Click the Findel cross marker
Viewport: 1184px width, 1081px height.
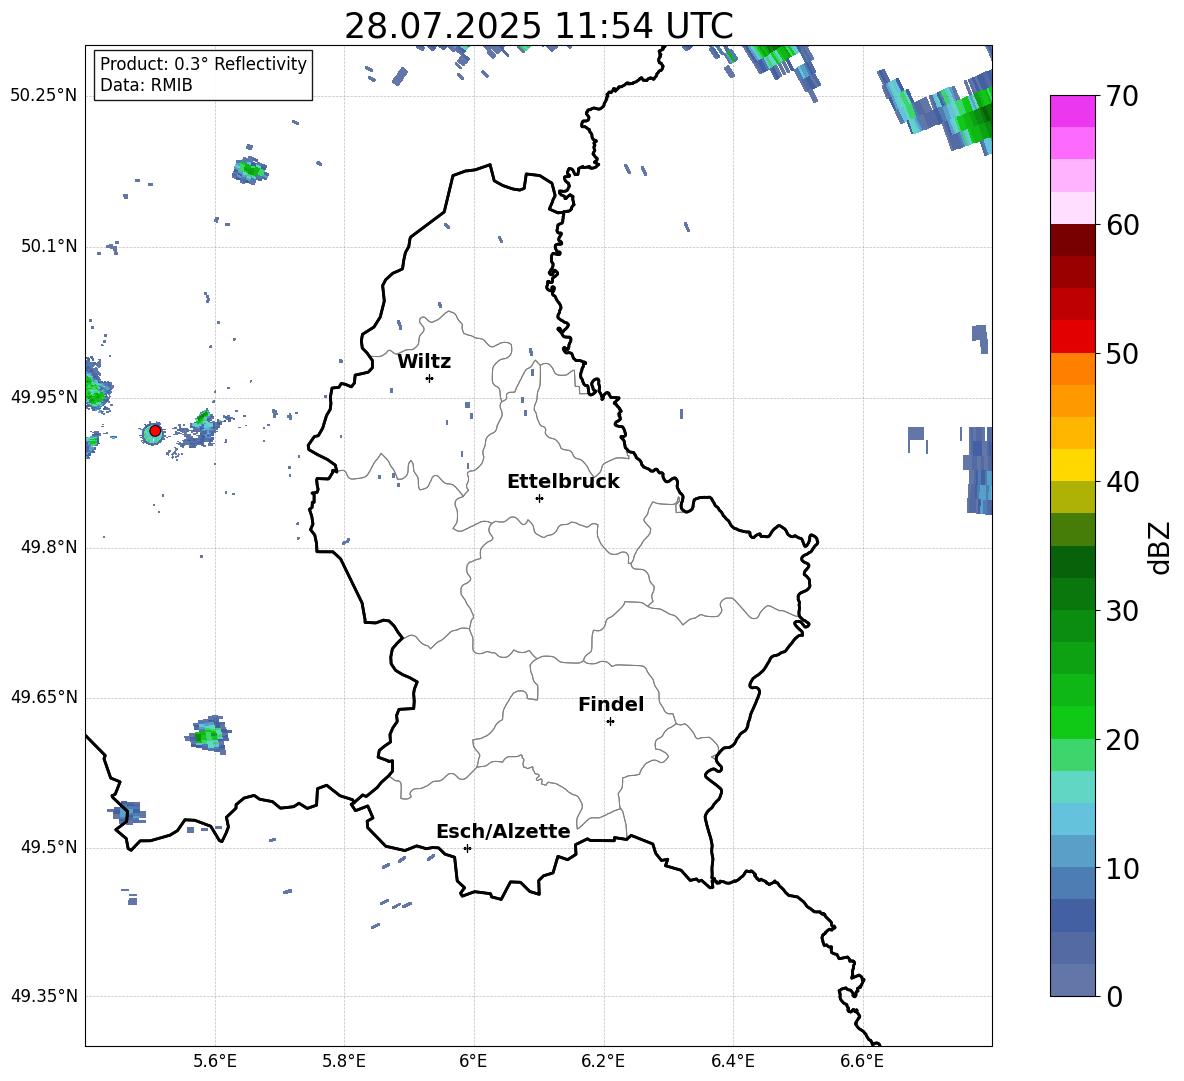tap(610, 722)
